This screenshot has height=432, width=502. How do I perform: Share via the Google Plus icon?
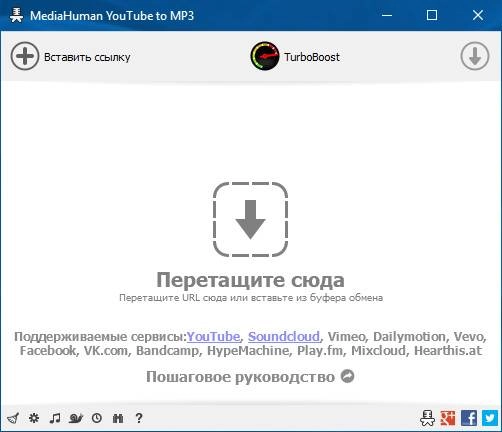(448, 418)
